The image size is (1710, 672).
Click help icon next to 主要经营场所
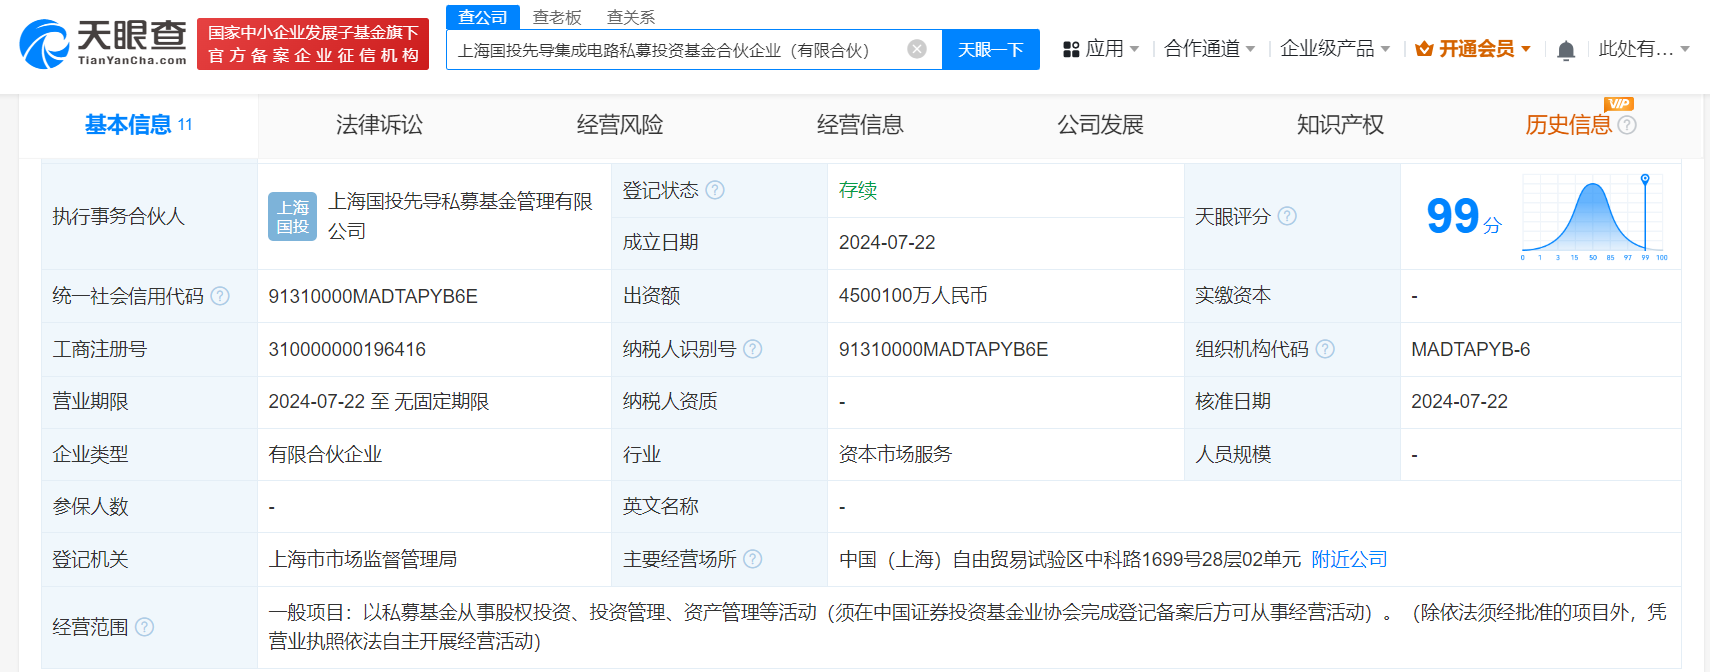pyautogui.click(x=753, y=559)
